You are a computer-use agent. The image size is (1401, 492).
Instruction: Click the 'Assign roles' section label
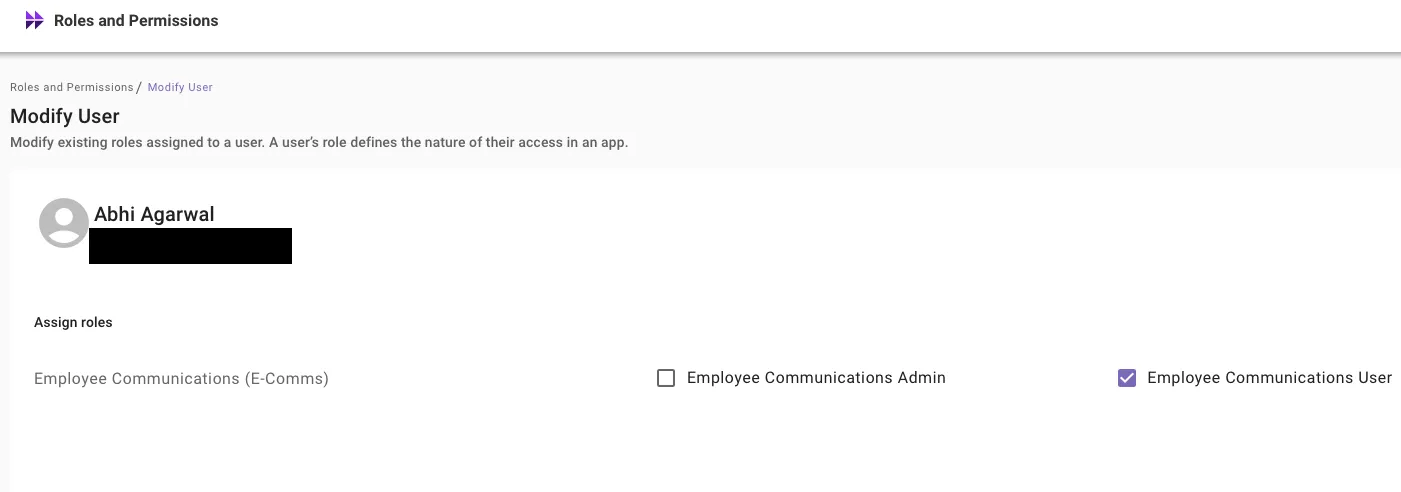tap(73, 322)
